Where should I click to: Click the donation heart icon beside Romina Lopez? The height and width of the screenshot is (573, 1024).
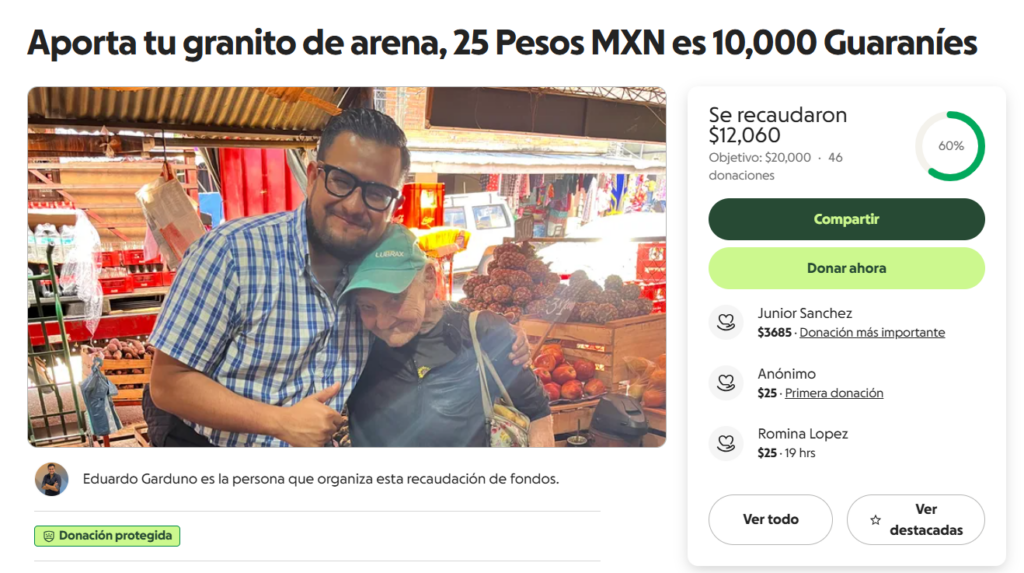726,444
